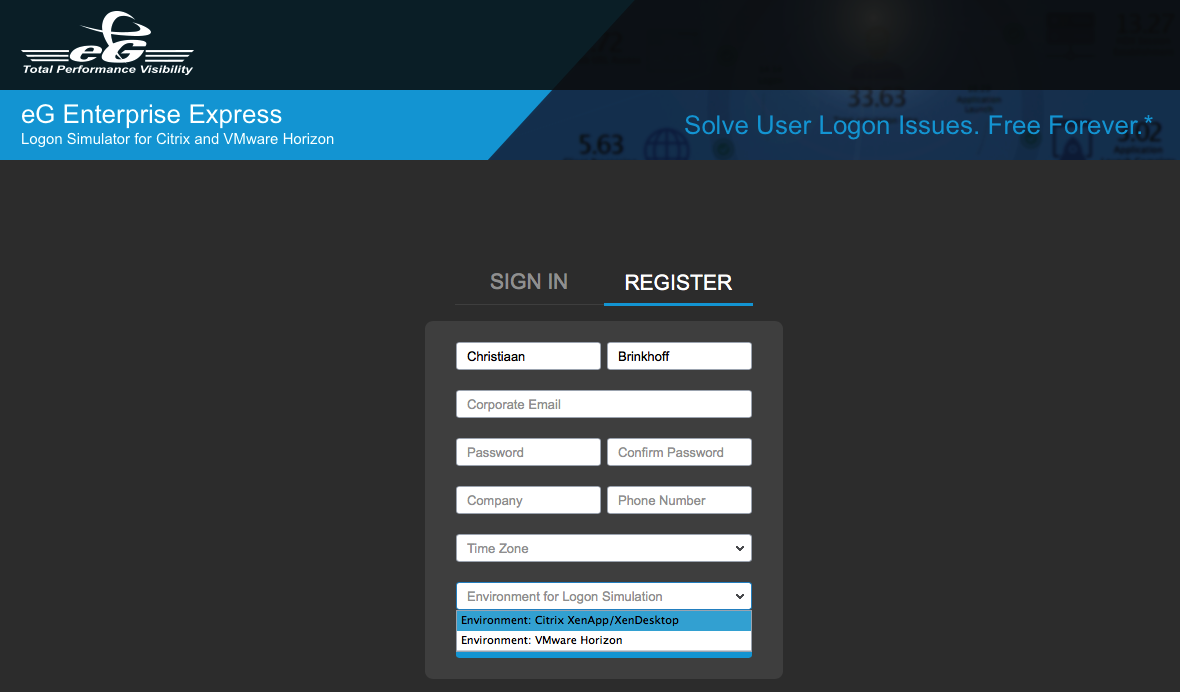Focus the last name field containing Brinkhoff
Image resolution: width=1180 pixels, height=692 pixels.
679,356
